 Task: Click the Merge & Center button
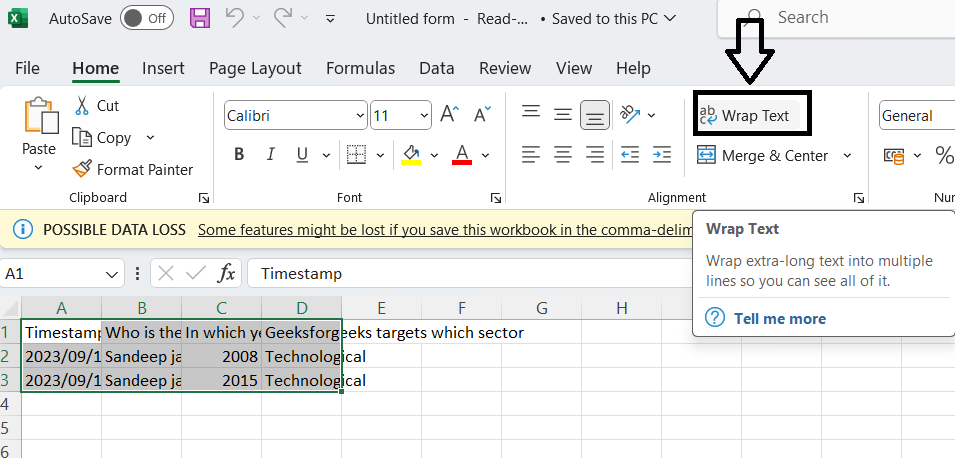click(763, 156)
